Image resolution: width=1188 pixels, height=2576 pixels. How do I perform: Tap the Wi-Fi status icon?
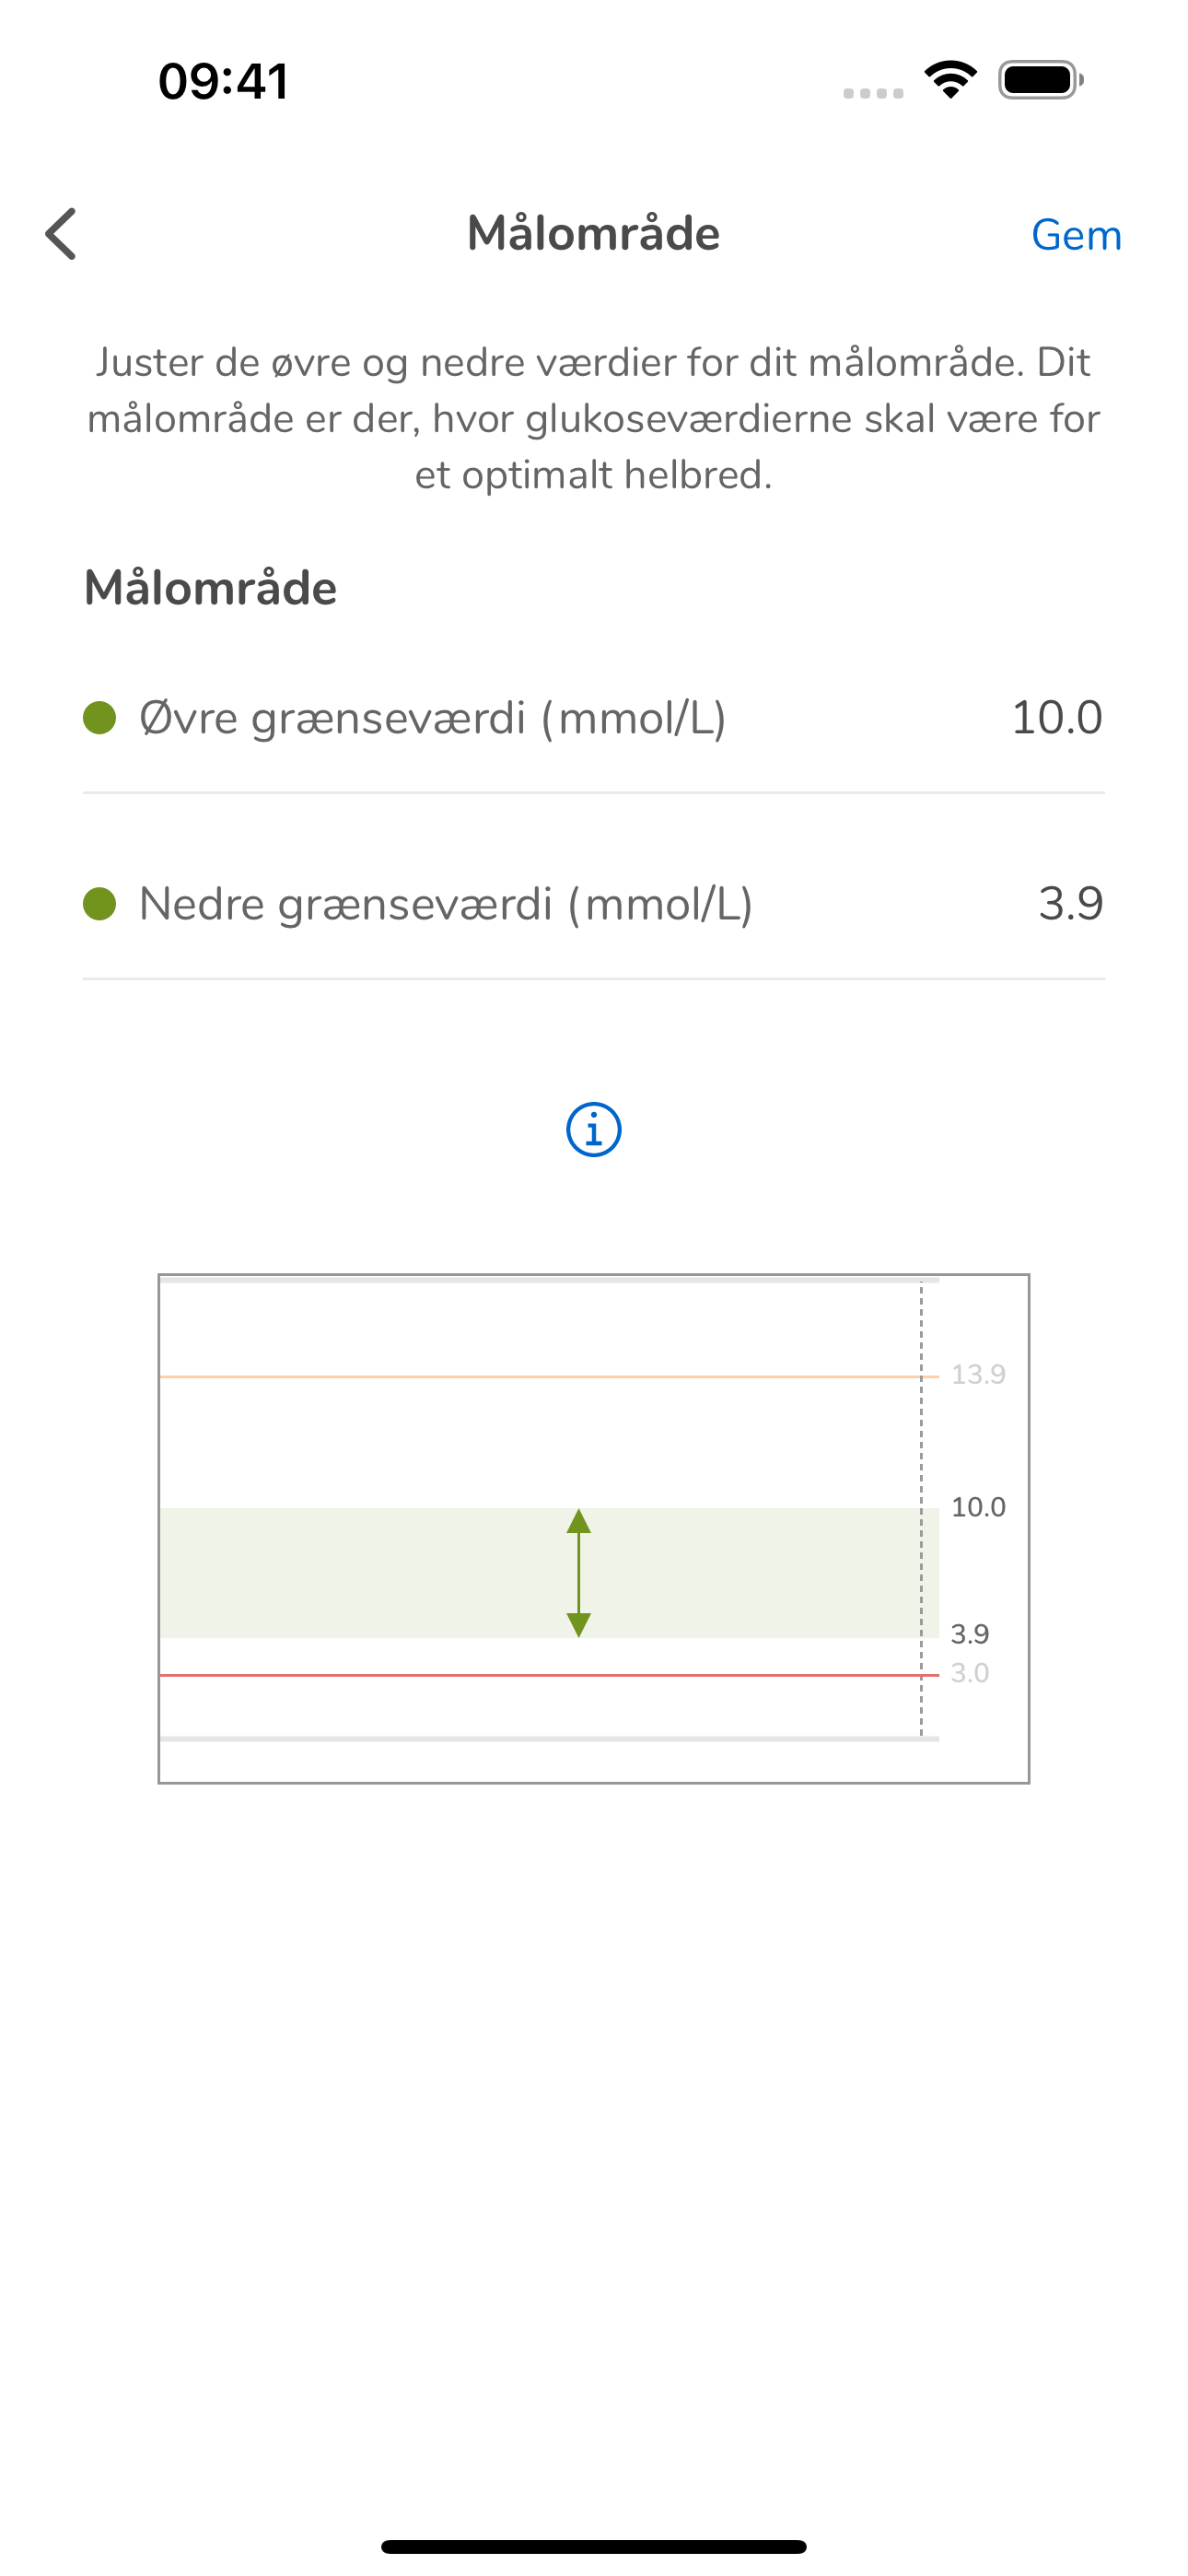[950, 80]
